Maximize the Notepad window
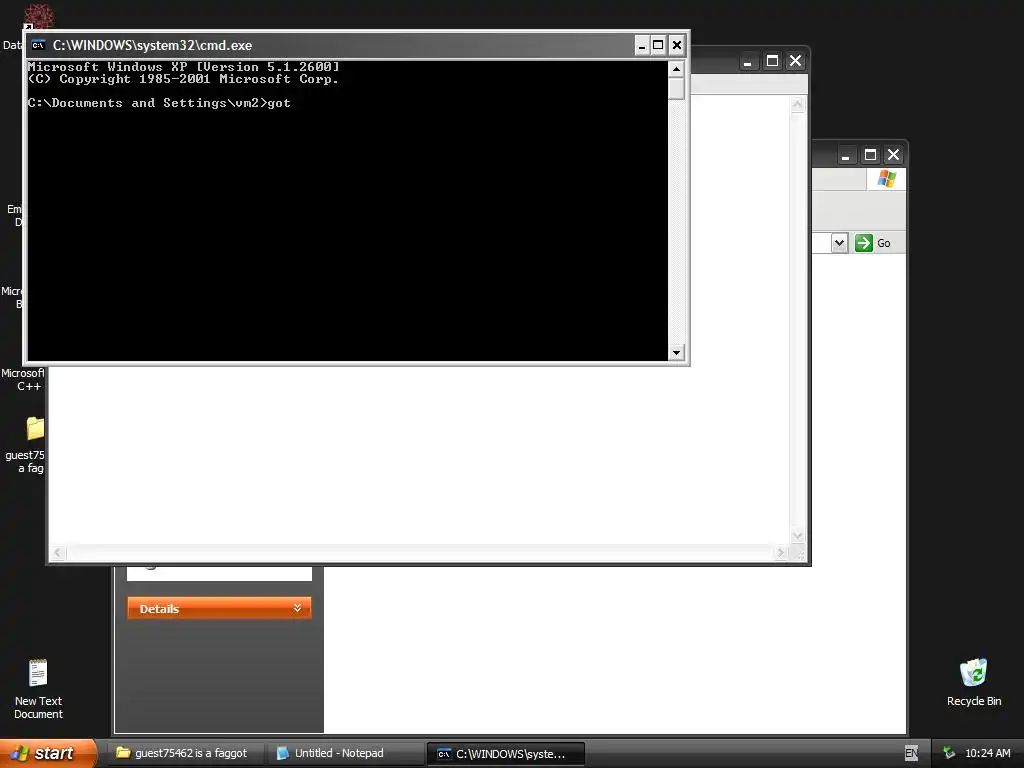1024x768 pixels. click(772, 61)
